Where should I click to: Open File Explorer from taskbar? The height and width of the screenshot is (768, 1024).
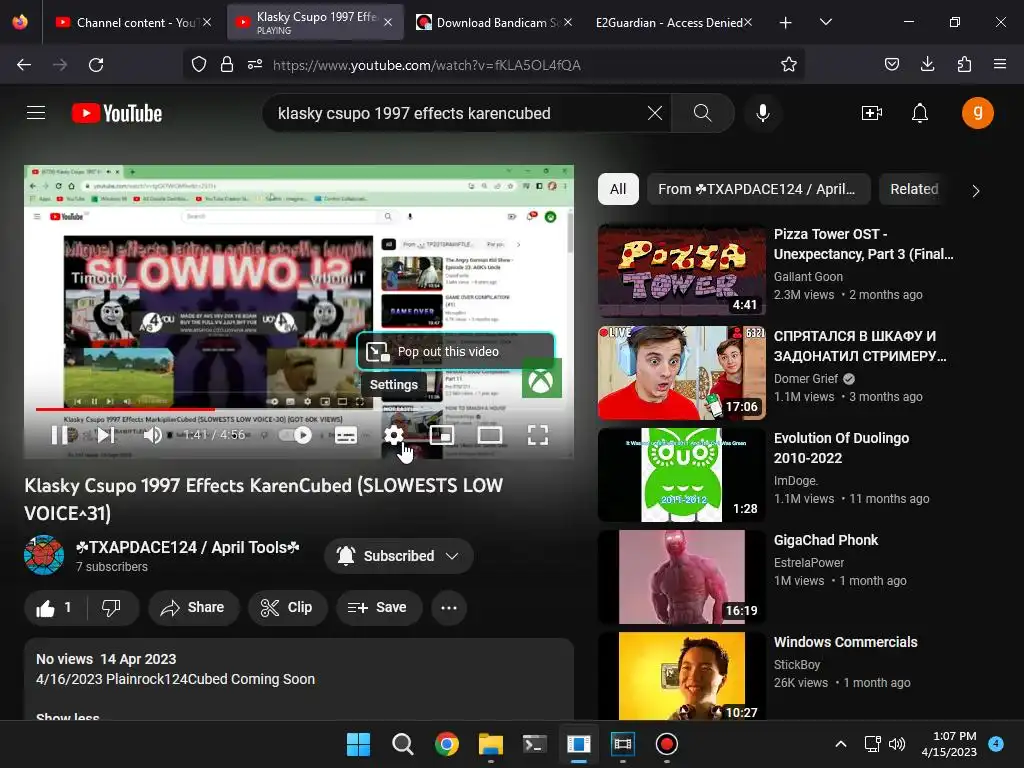pyautogui.click(x=490, y=744)
